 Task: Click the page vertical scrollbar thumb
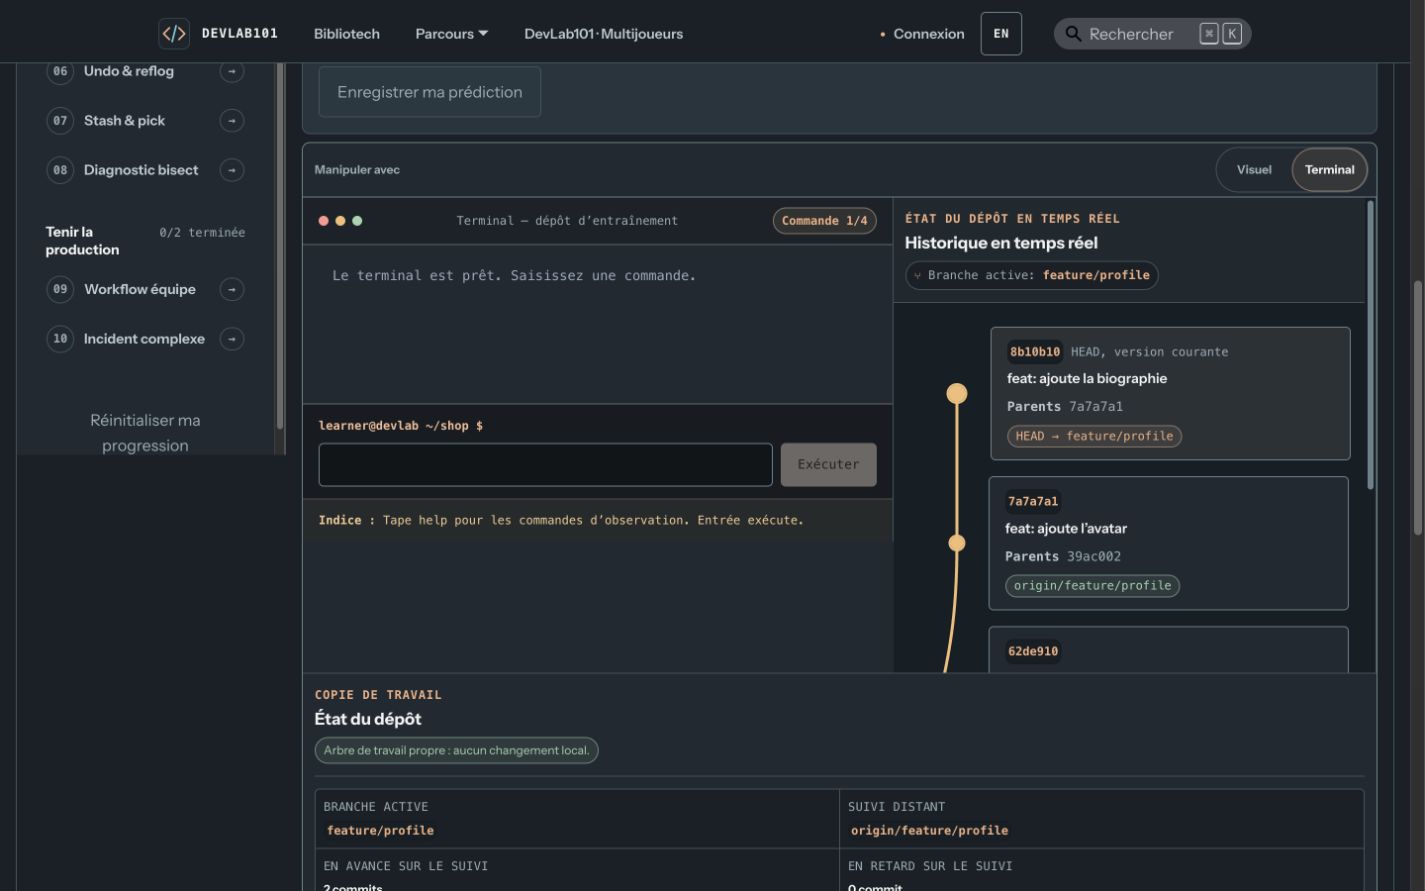(1418, 408)
